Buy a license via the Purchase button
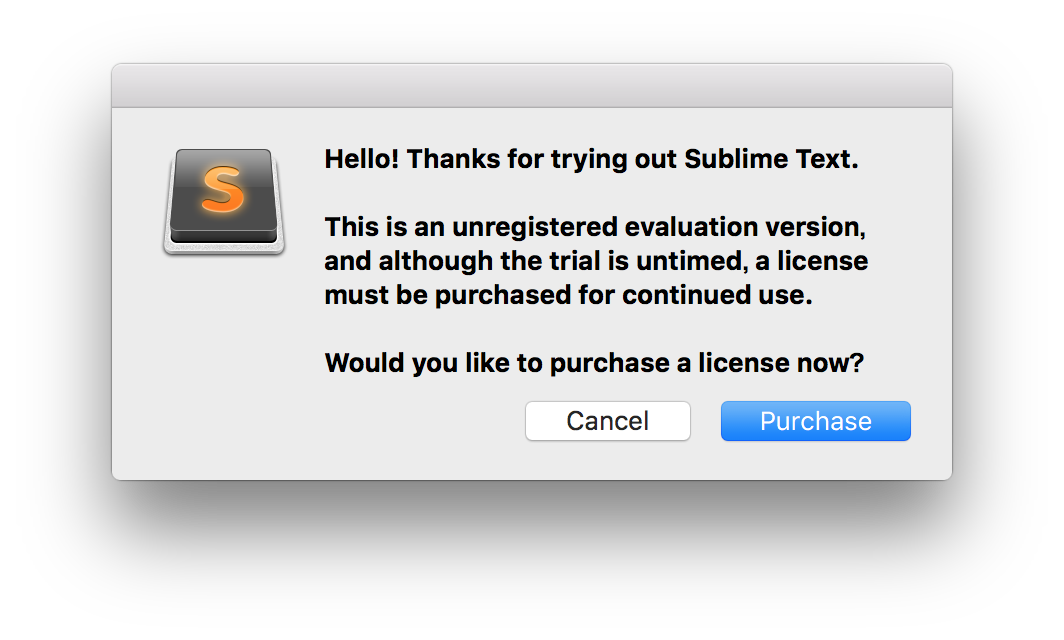Screen dimensions: 1064x640 pyautogui.click(x=816, y=421)
